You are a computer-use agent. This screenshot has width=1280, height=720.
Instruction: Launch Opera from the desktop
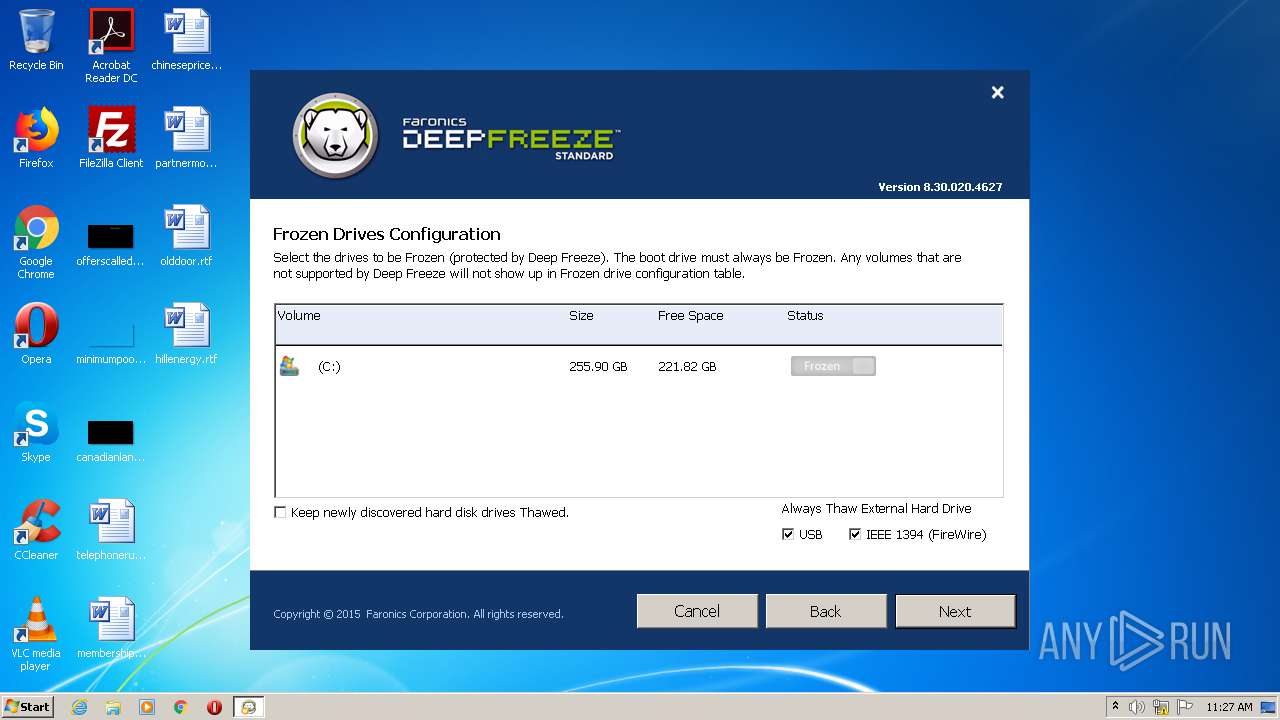point(36,334)
